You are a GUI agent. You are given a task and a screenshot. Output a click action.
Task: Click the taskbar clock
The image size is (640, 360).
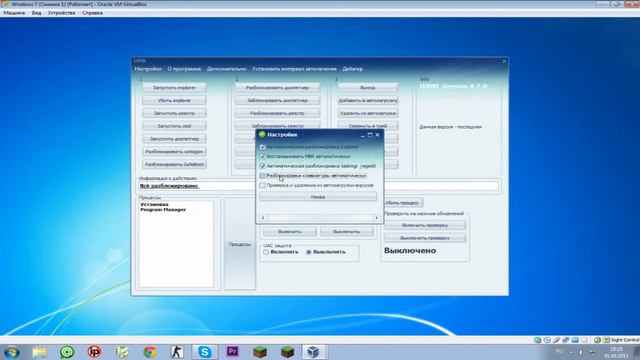tap(616, 353)
